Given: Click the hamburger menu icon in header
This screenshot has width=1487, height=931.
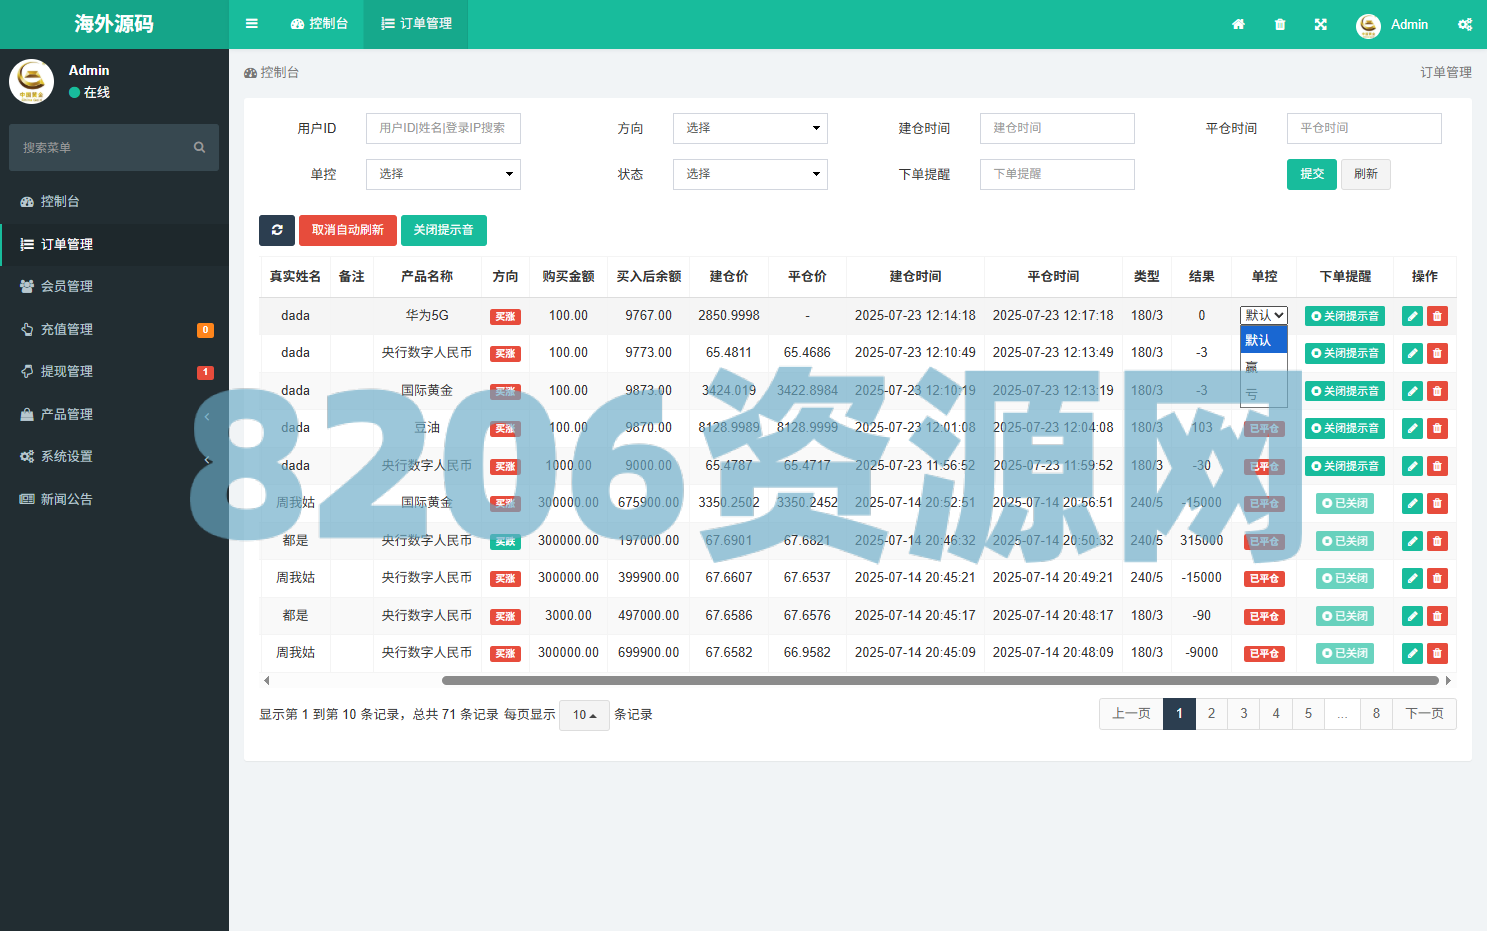Looking at the screenshot, I should pos(252,24).
